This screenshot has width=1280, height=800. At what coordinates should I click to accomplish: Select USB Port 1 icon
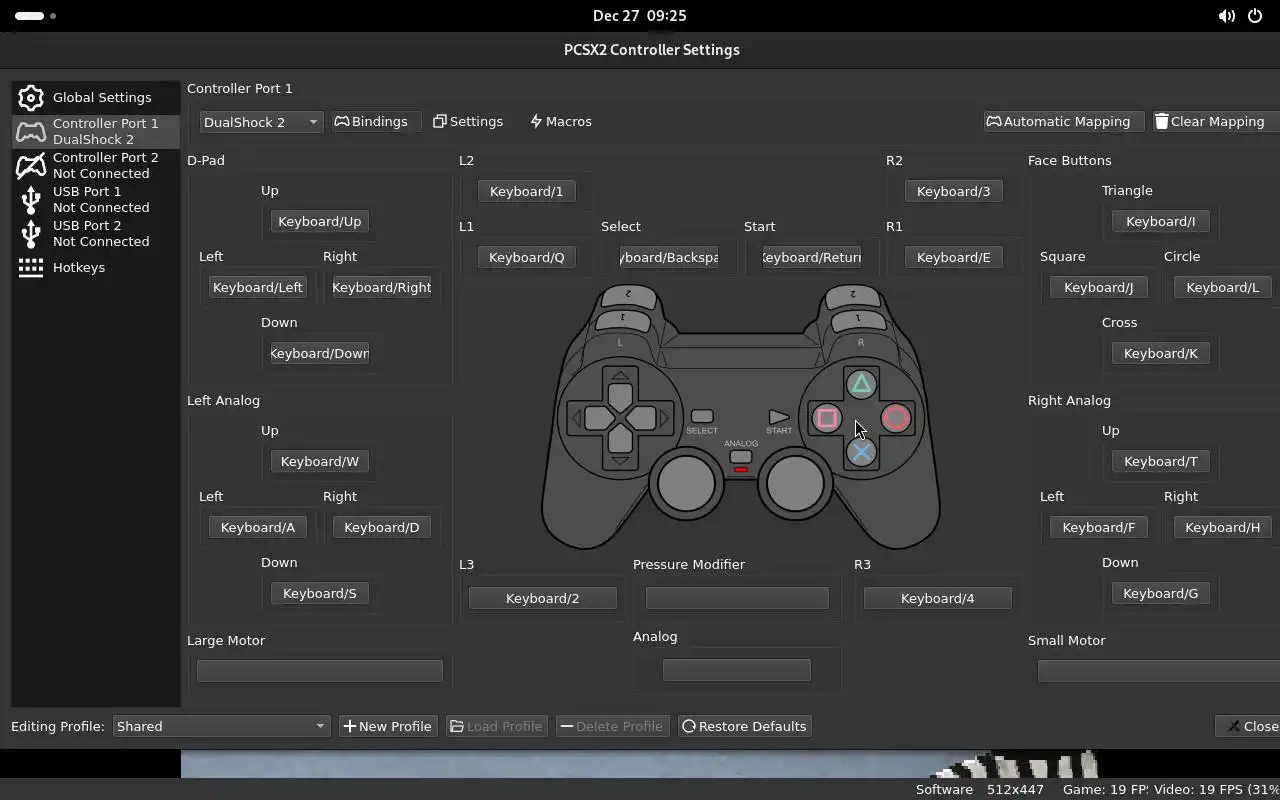click(x=31, y=199)
